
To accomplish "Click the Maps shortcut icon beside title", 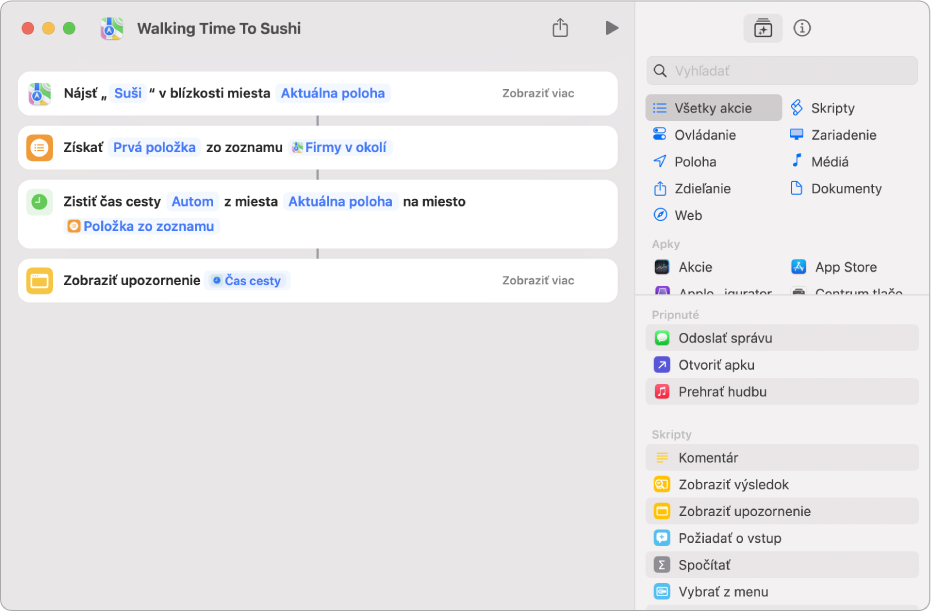I will pos(112,29).
